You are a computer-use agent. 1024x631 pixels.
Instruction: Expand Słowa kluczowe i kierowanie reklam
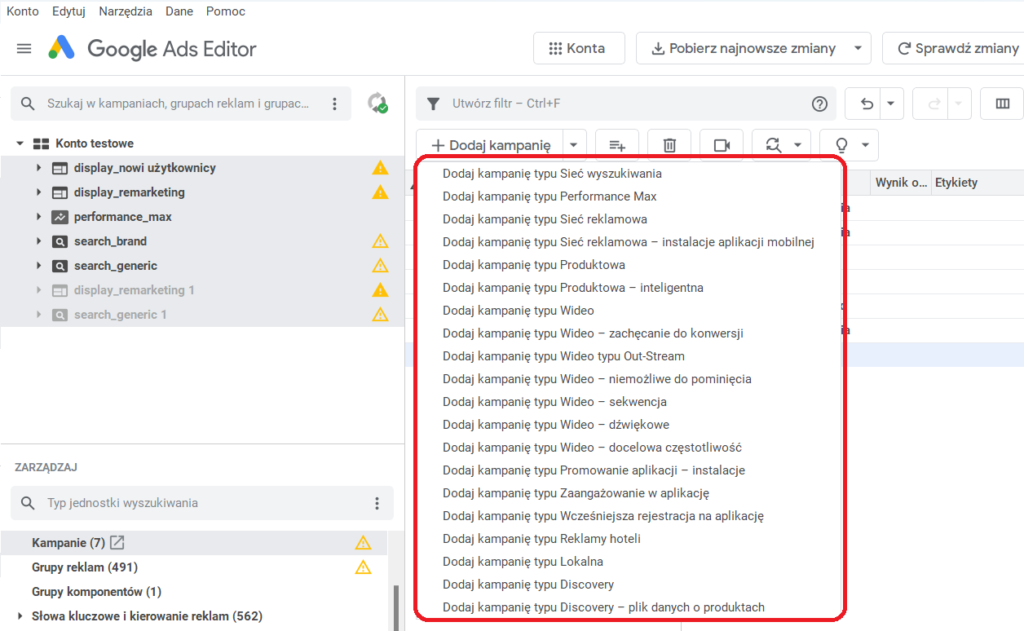click(x=20, y=616)
